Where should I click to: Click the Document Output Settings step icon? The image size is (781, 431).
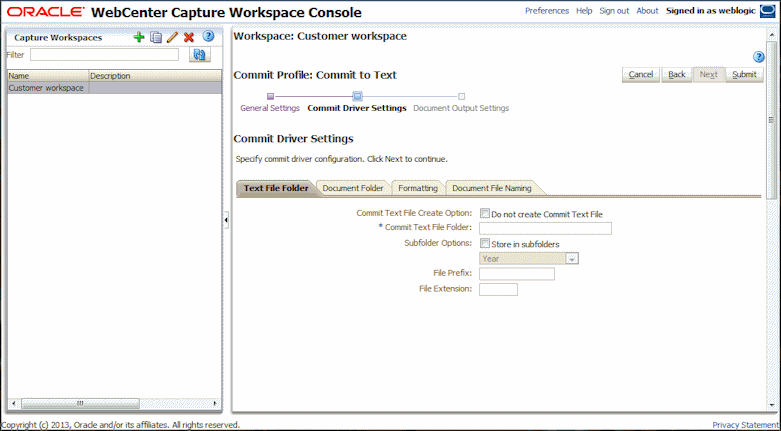point(461,96)
